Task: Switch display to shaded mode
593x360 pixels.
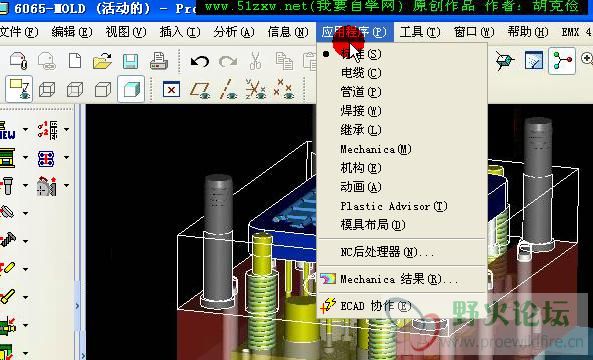Action: pyautogui.click(x=131, y=89)
